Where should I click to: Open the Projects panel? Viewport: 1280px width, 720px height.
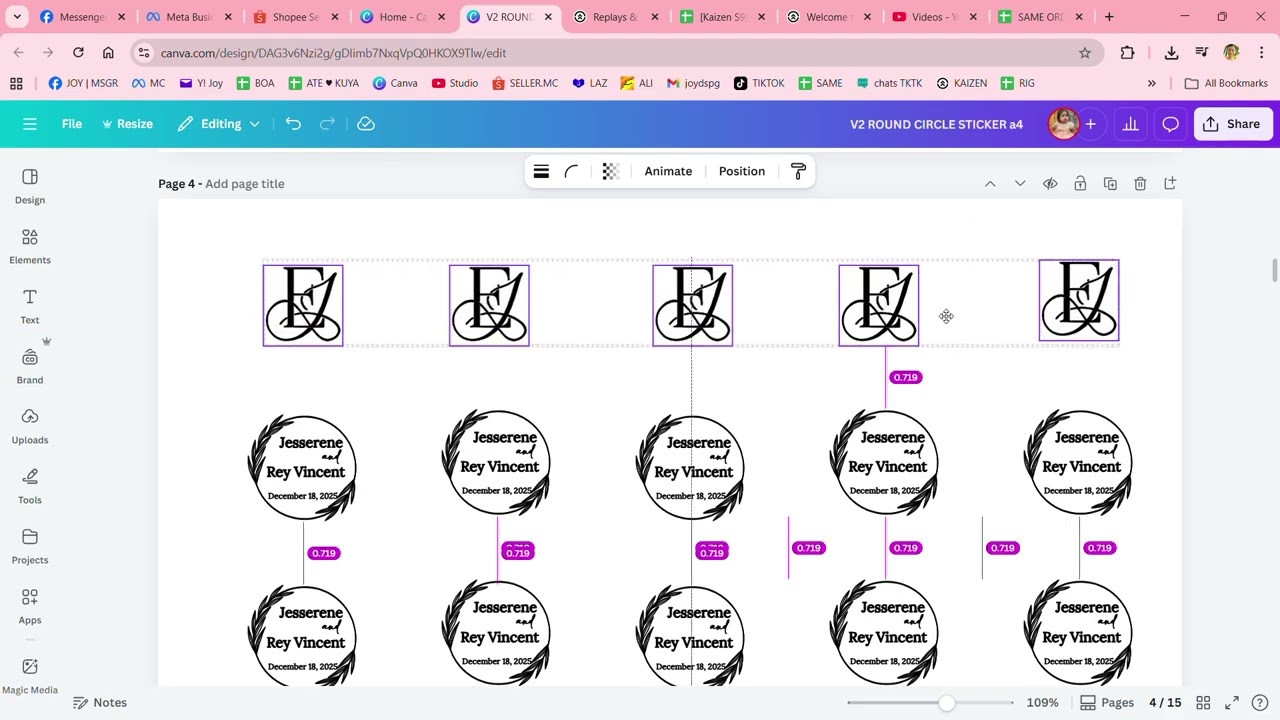click(30, 546)
